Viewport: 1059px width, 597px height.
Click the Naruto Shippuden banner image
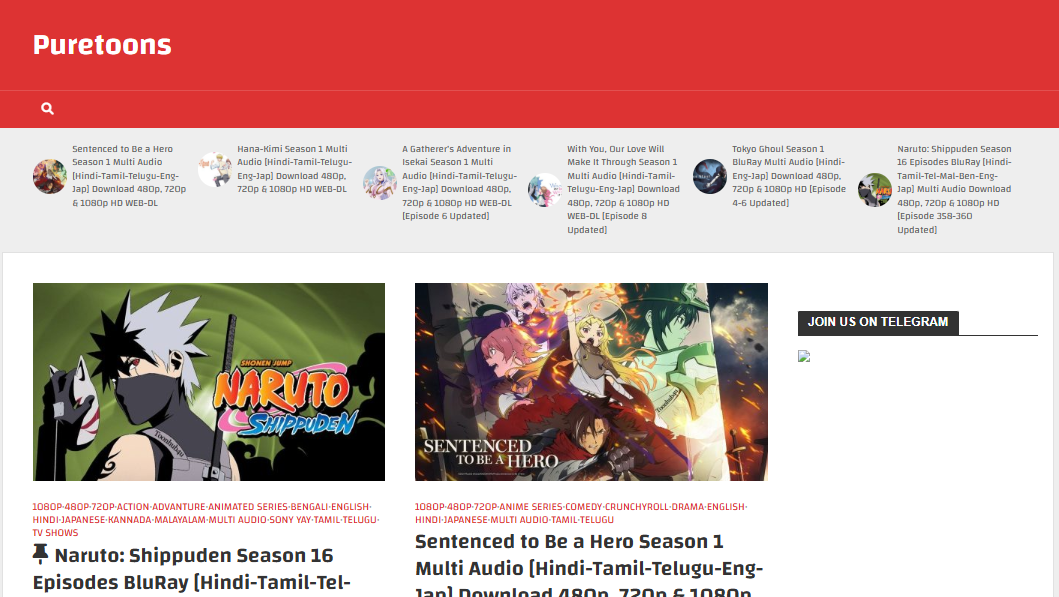pyautogui.click(x=209, y=382)
